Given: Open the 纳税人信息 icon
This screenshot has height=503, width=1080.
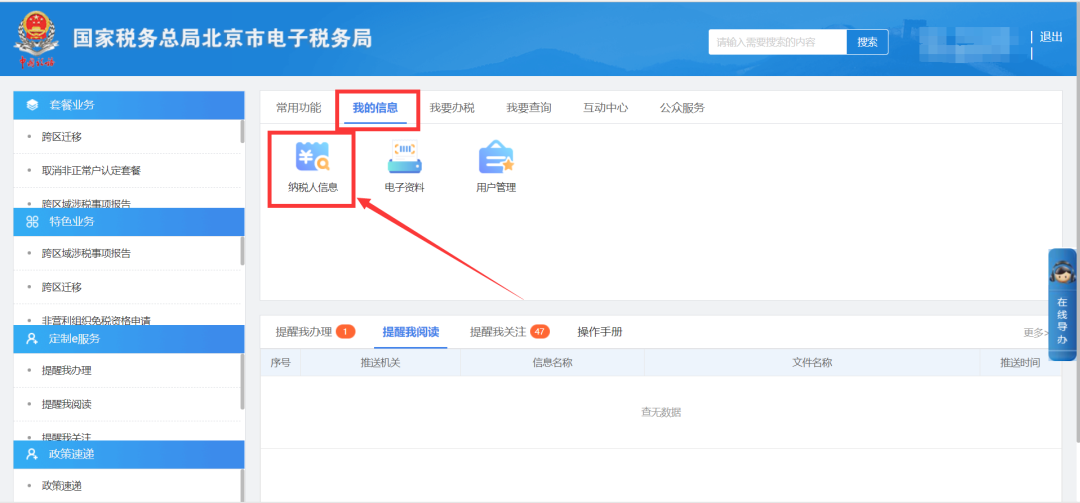Looking at the screenshot, I should (312, 160).
